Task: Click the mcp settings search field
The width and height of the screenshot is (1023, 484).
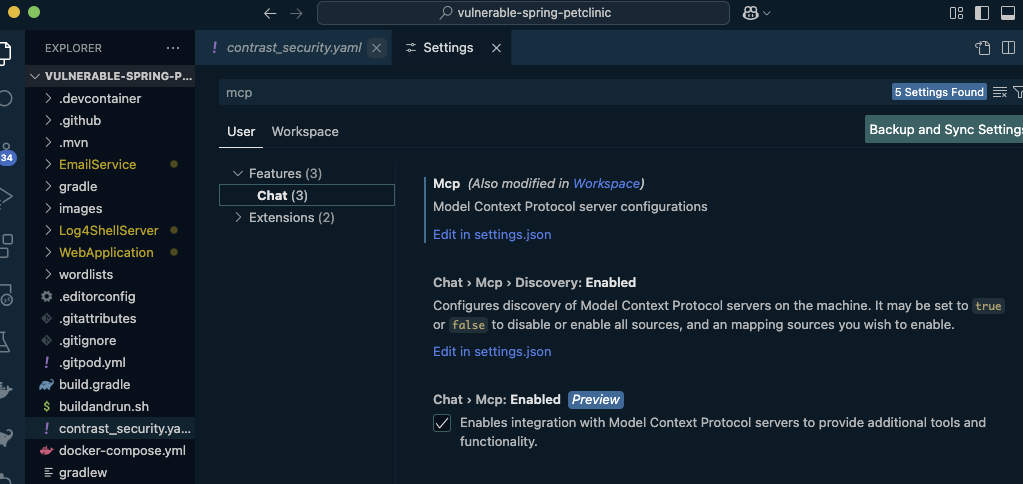Action: click(555, 93)
